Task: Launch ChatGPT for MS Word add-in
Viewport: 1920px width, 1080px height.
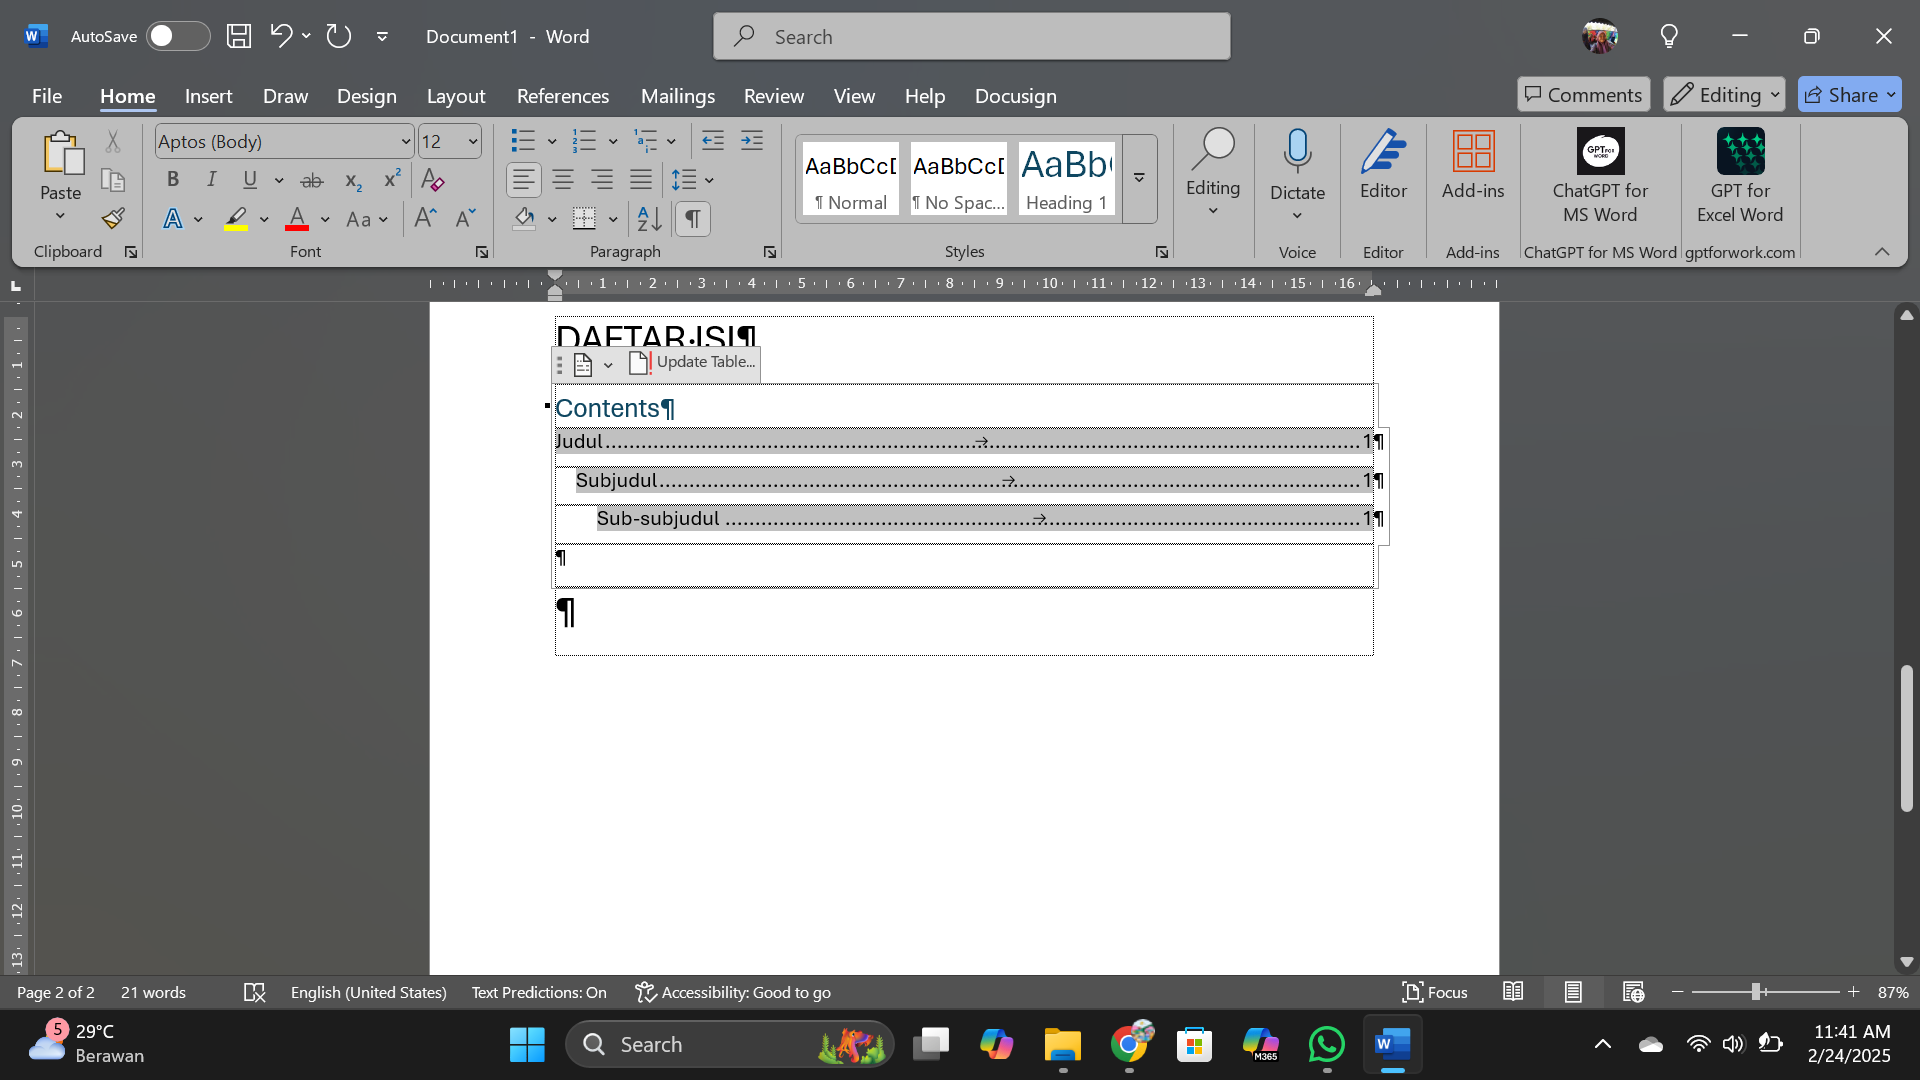Action: point(1598,178)
